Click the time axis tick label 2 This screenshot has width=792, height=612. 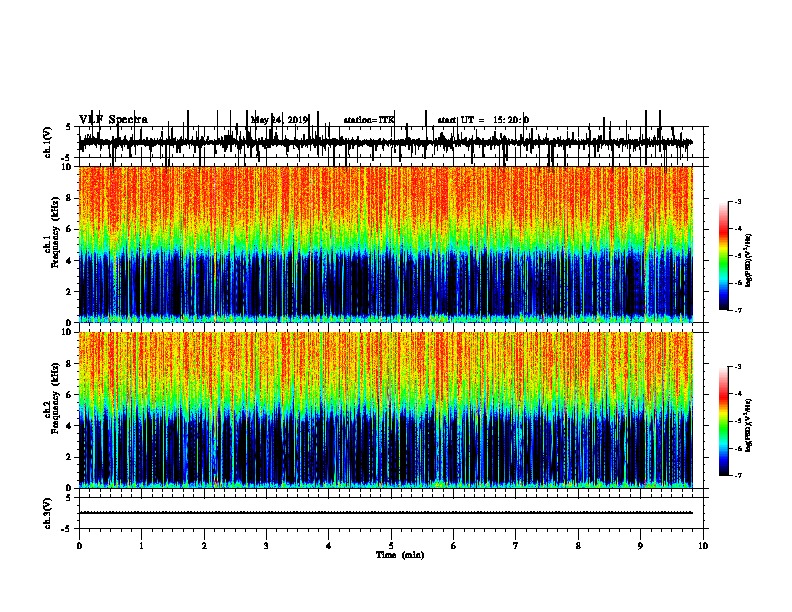click(x=204, y=546)
